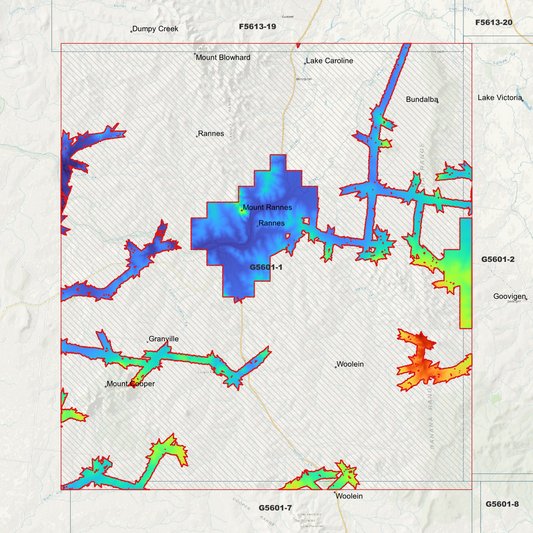The width and height of the screenshot is (533, 533).
Task: Click the Goovigen town label
Action: coord(510,296)
